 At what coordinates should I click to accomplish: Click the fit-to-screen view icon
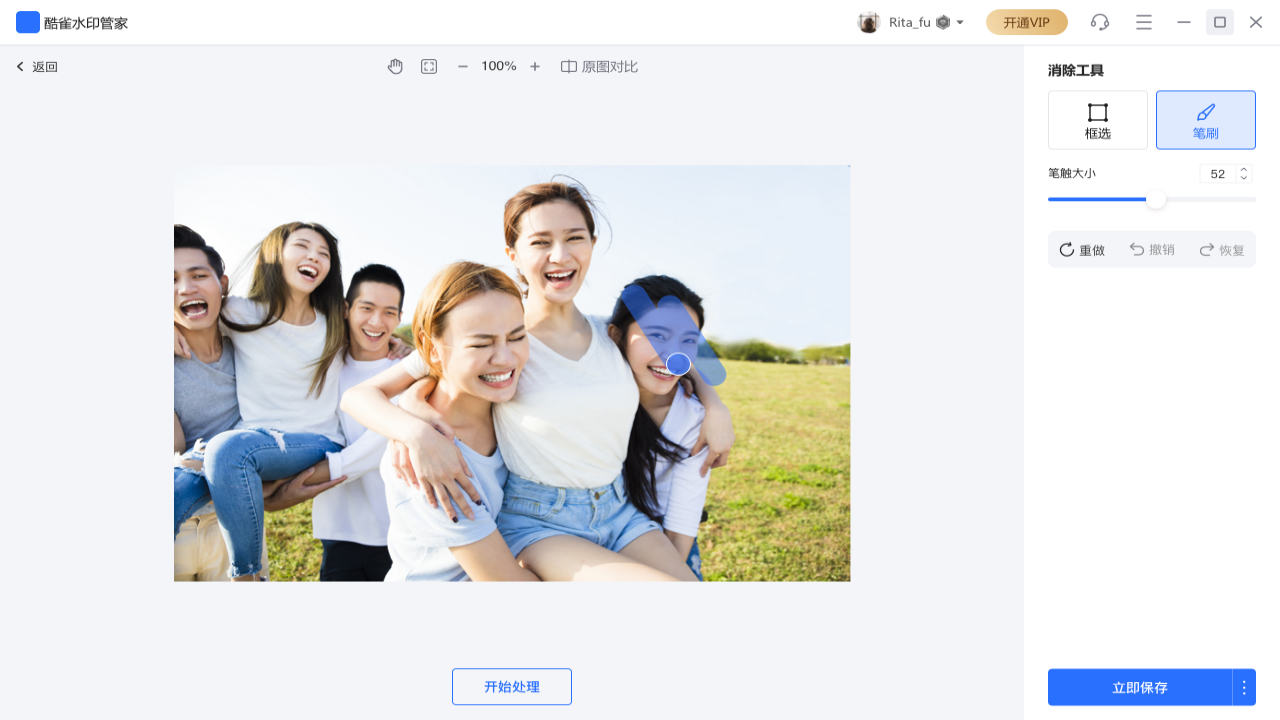click(x=428, y=66)
